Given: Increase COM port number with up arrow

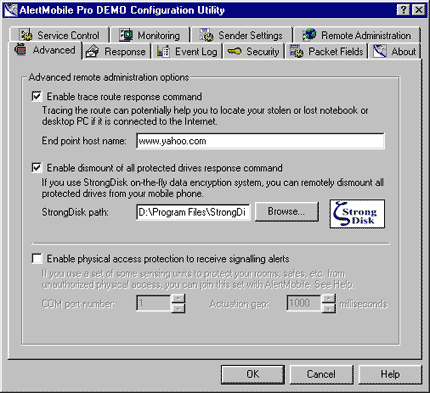Looking at the screenshot, I should point(178,298).
